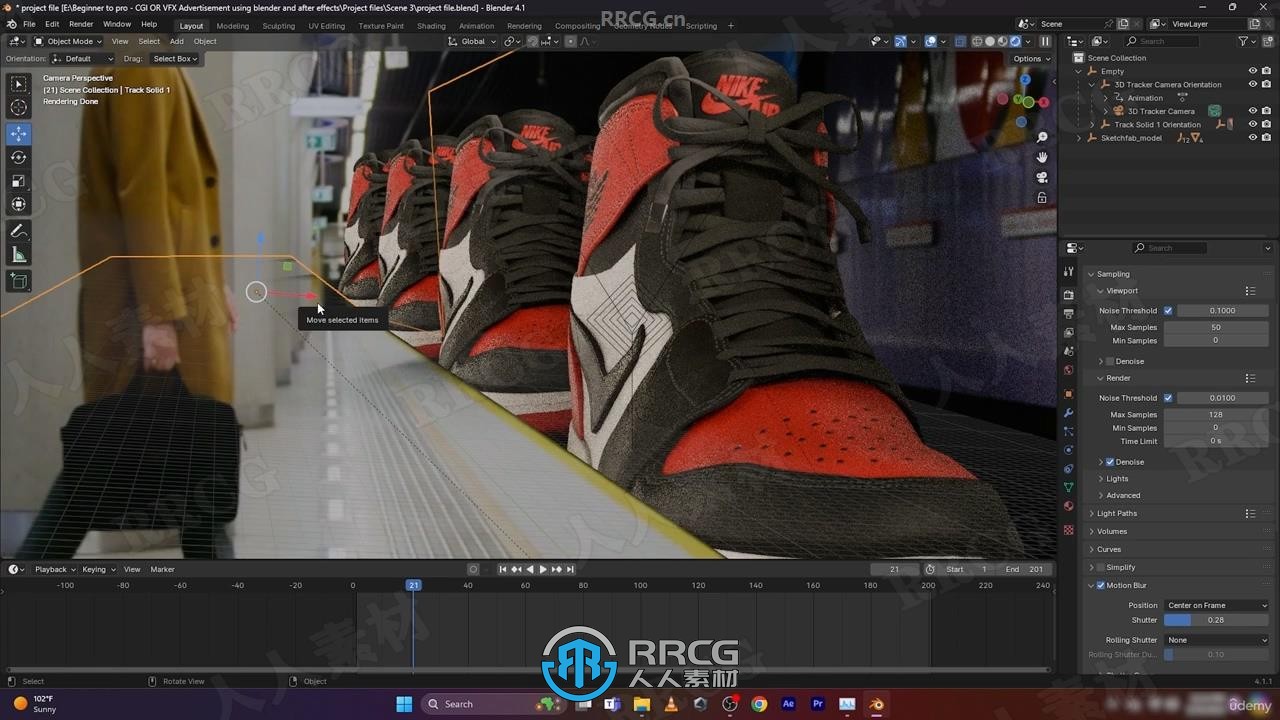Disable Render Denoise checkbox
This screenshot has height=720, width=1280.
tap(1109, 462)
